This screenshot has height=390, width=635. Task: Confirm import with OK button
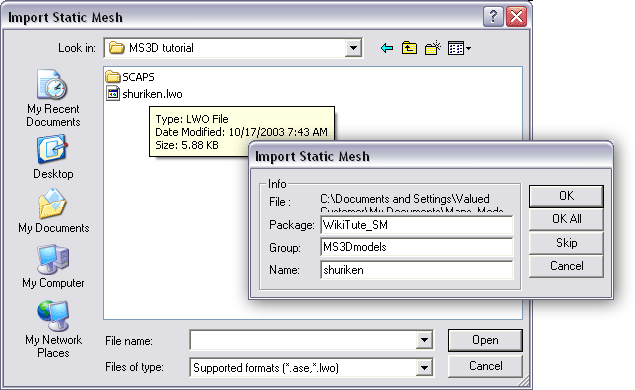click(566, 196)
